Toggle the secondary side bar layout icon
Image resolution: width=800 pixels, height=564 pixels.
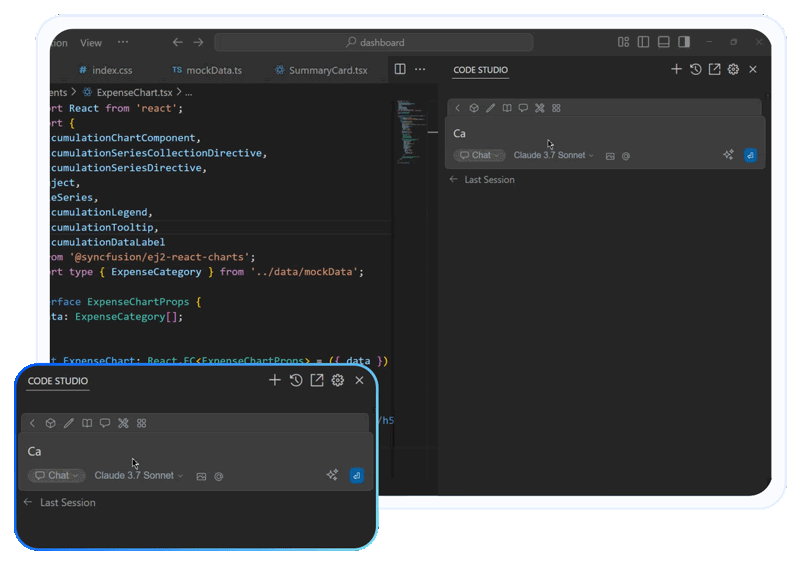tap(684, 42)
